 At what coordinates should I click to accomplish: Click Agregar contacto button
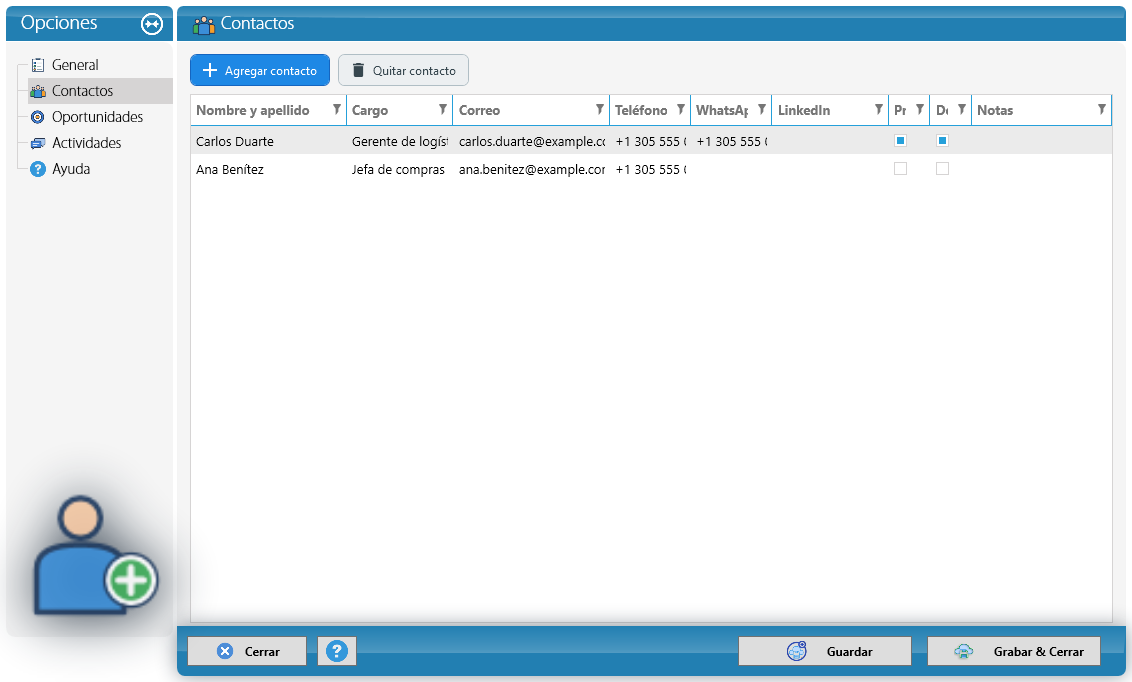260,70
